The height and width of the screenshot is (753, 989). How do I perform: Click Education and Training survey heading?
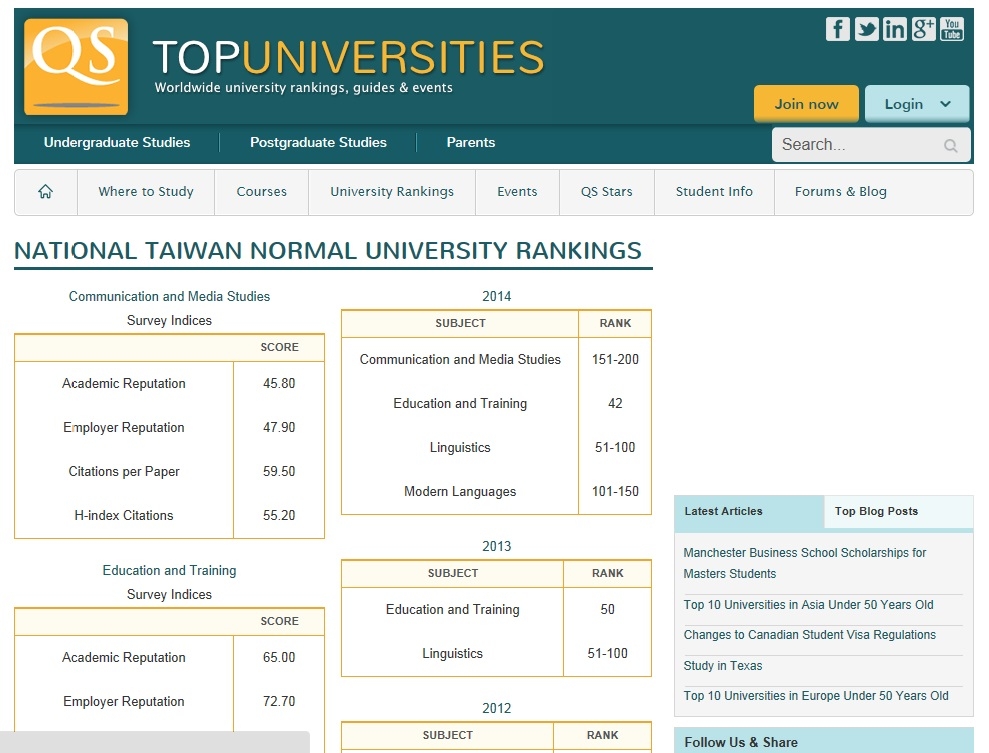pos(169,571)
